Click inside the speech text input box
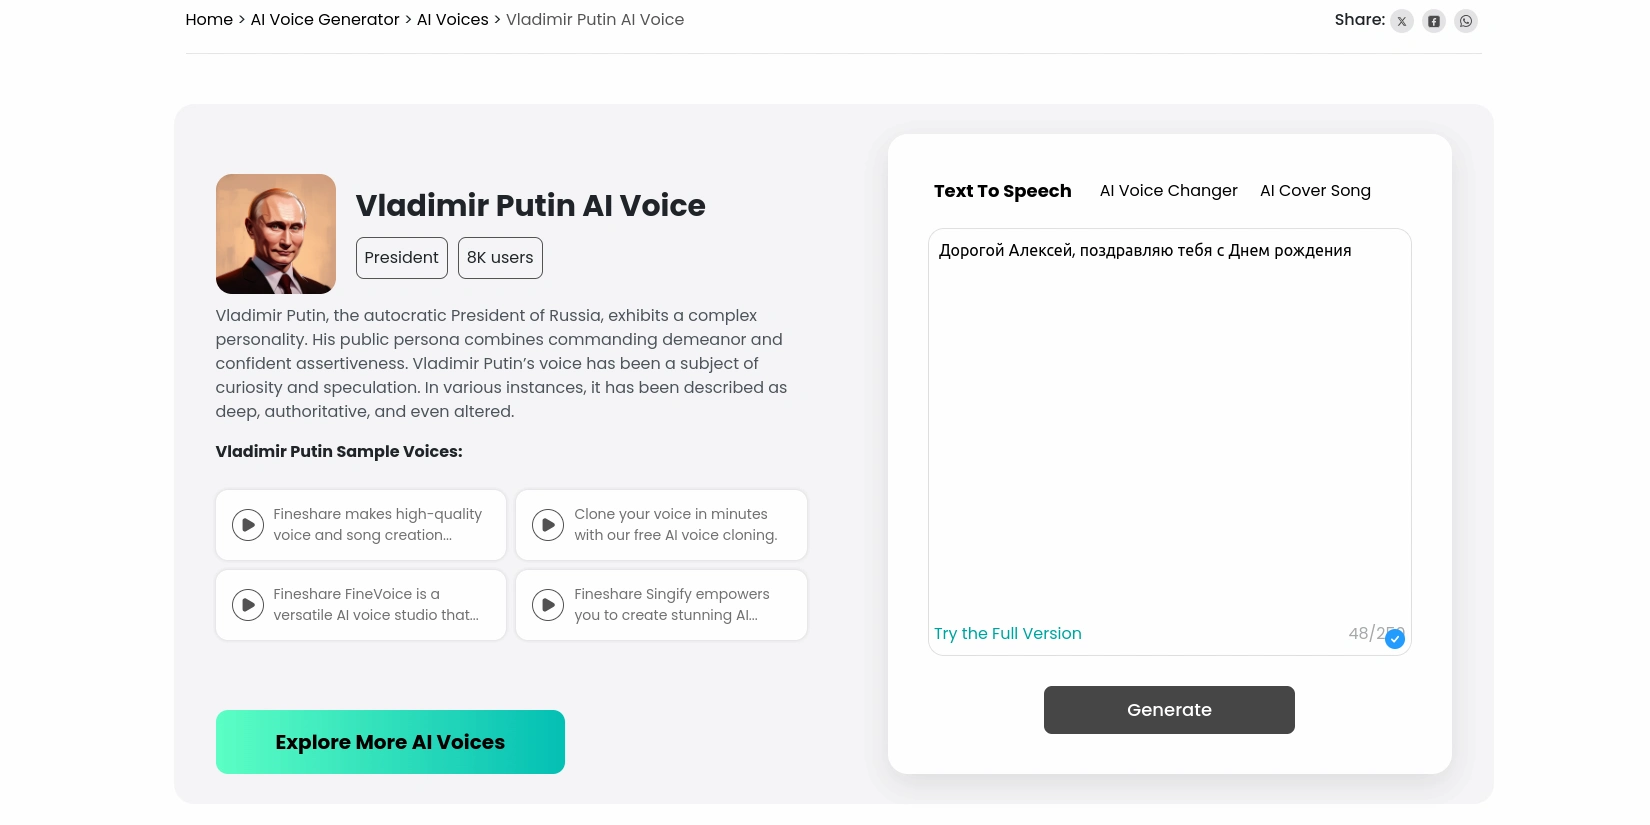Viewport: 1650px width, 825px height. pyautogui.click(x=1169, y=400)
